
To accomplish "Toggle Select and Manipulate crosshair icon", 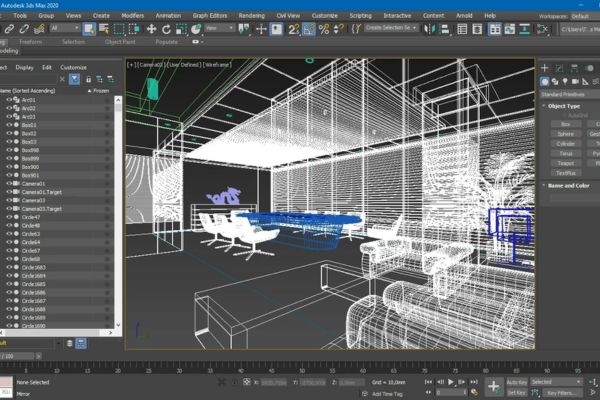I will click(x=261, y=29).
